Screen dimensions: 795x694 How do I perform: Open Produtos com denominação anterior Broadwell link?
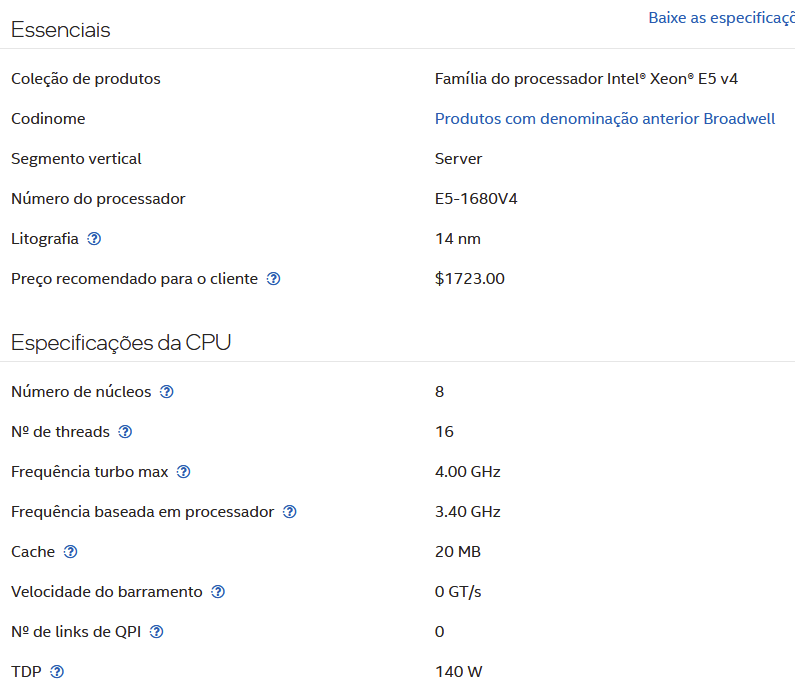pos(605,119)
